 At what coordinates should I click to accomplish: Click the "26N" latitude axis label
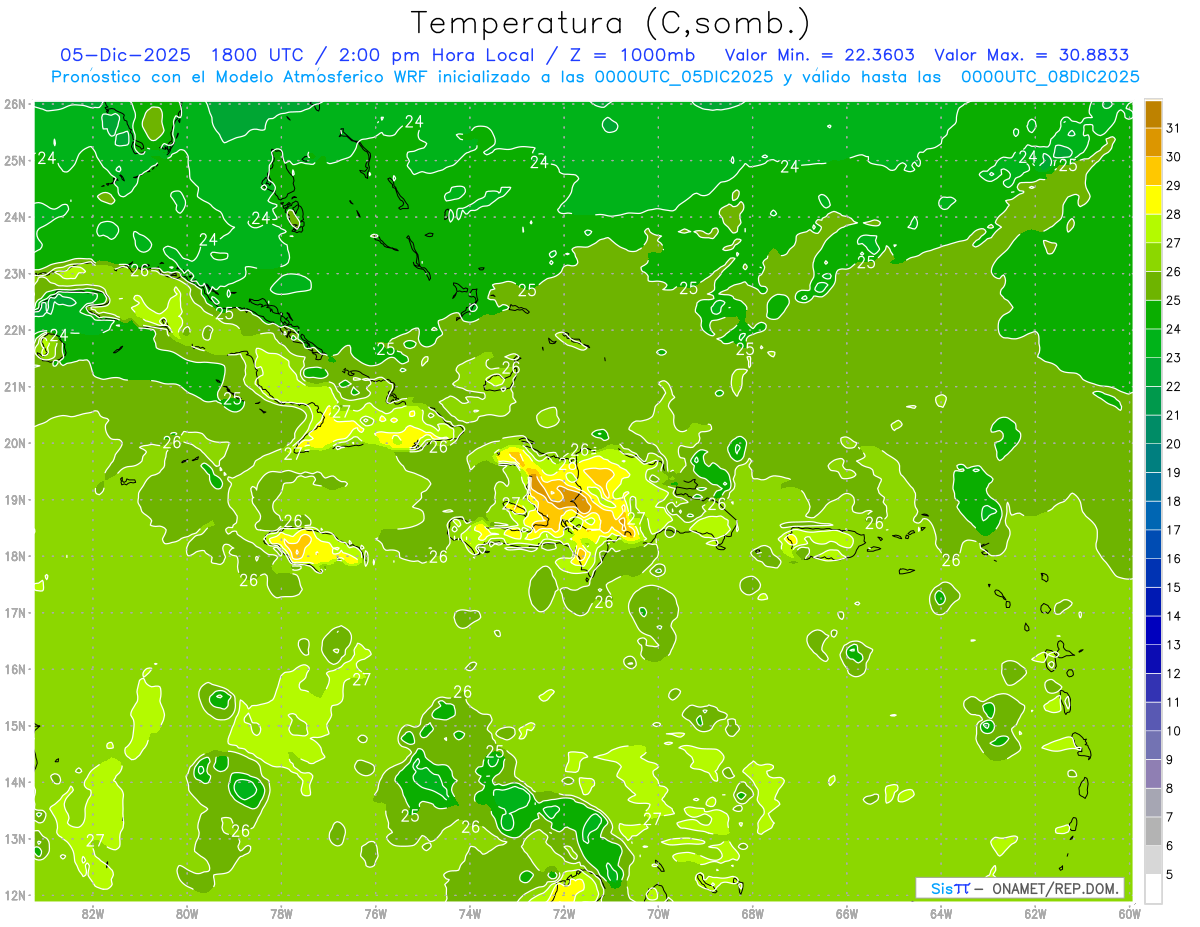[14, 104]
